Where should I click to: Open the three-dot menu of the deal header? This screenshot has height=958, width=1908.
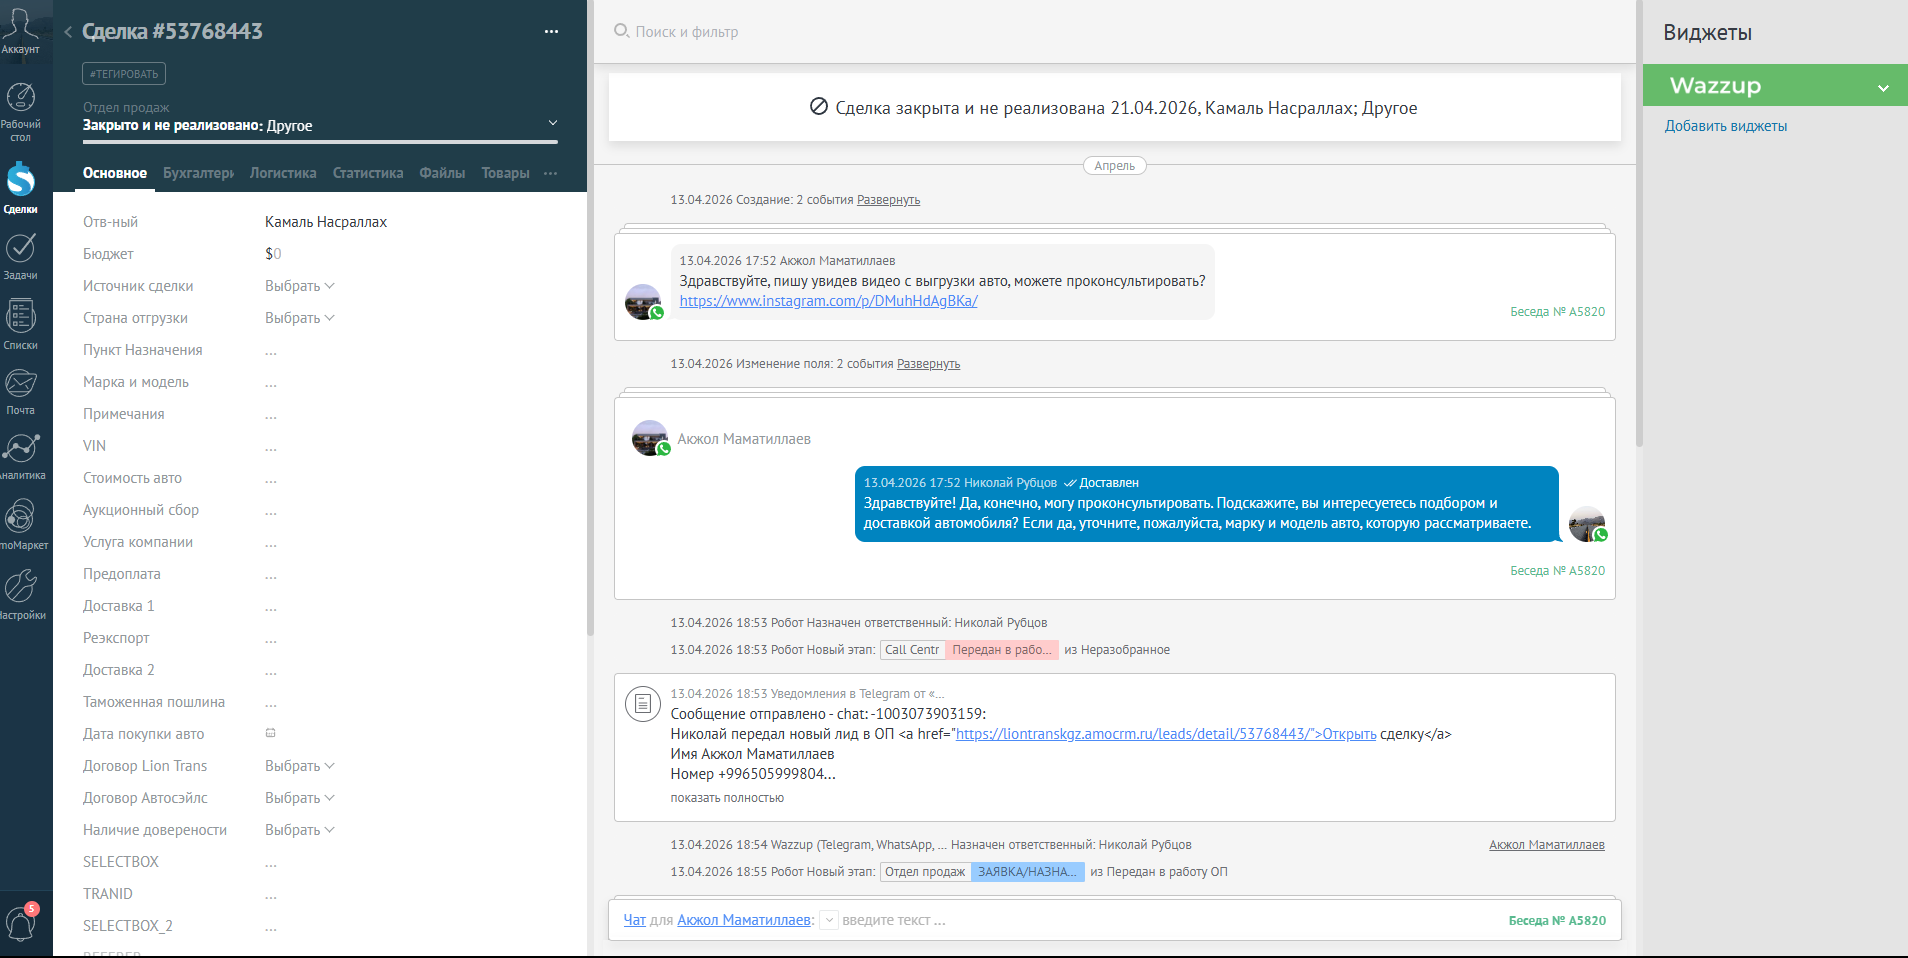point(551,32)
